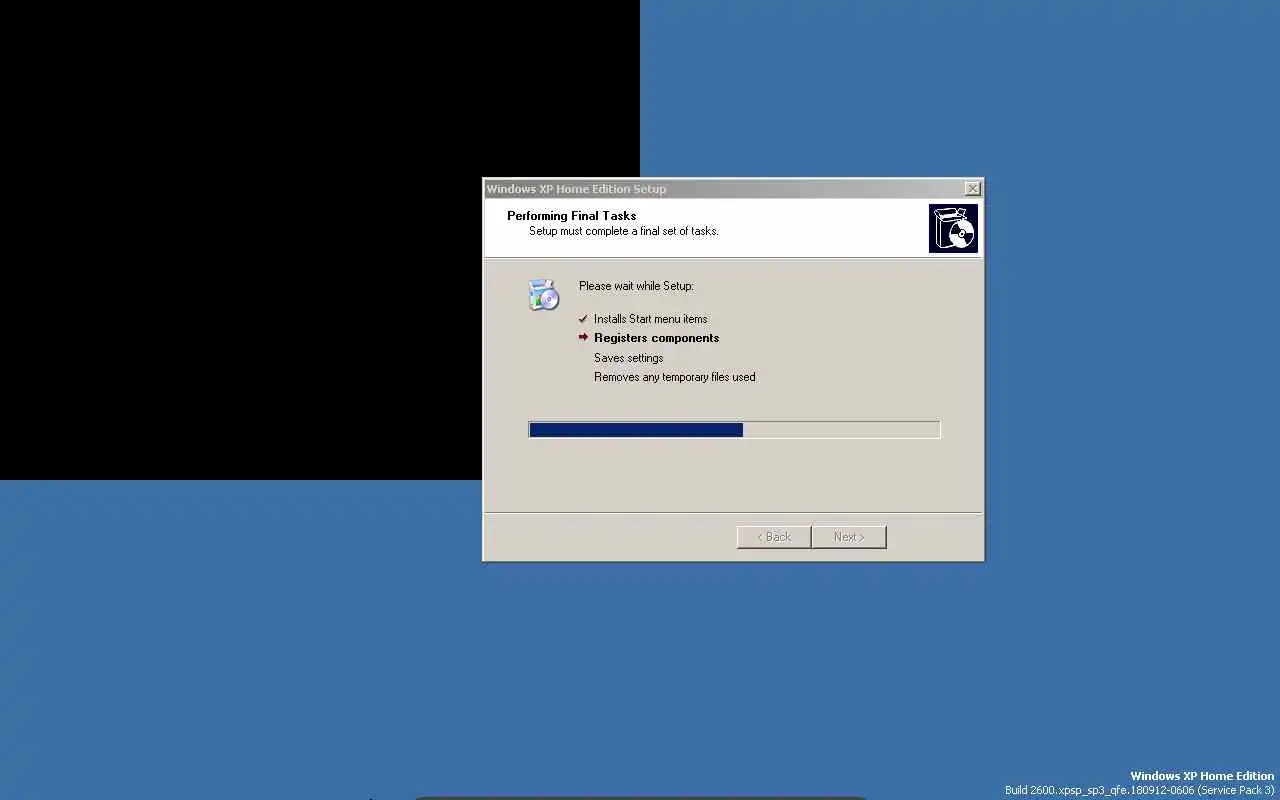The width and height of the screenshot is (1280, 800).
Task: Click the disabled Next button
Action: 849,537
